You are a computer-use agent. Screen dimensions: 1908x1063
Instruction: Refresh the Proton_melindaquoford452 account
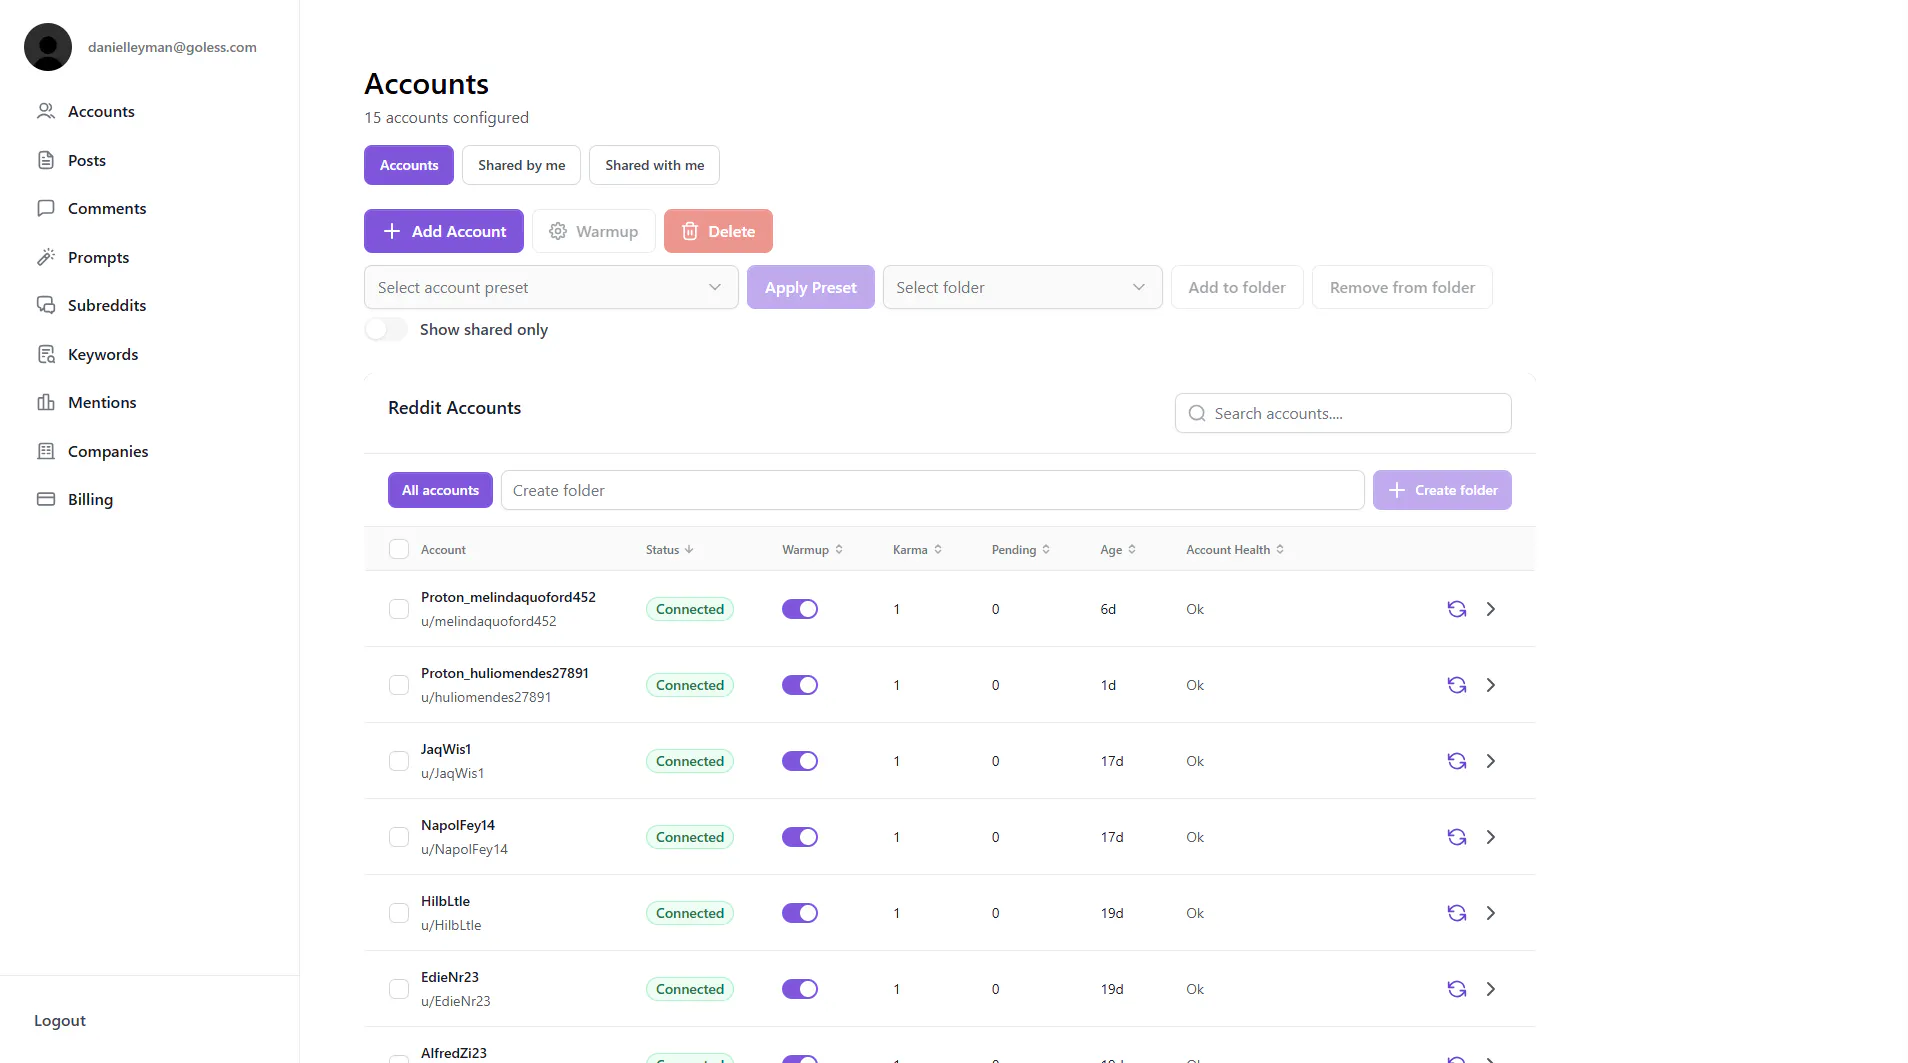click(1457, 609)
